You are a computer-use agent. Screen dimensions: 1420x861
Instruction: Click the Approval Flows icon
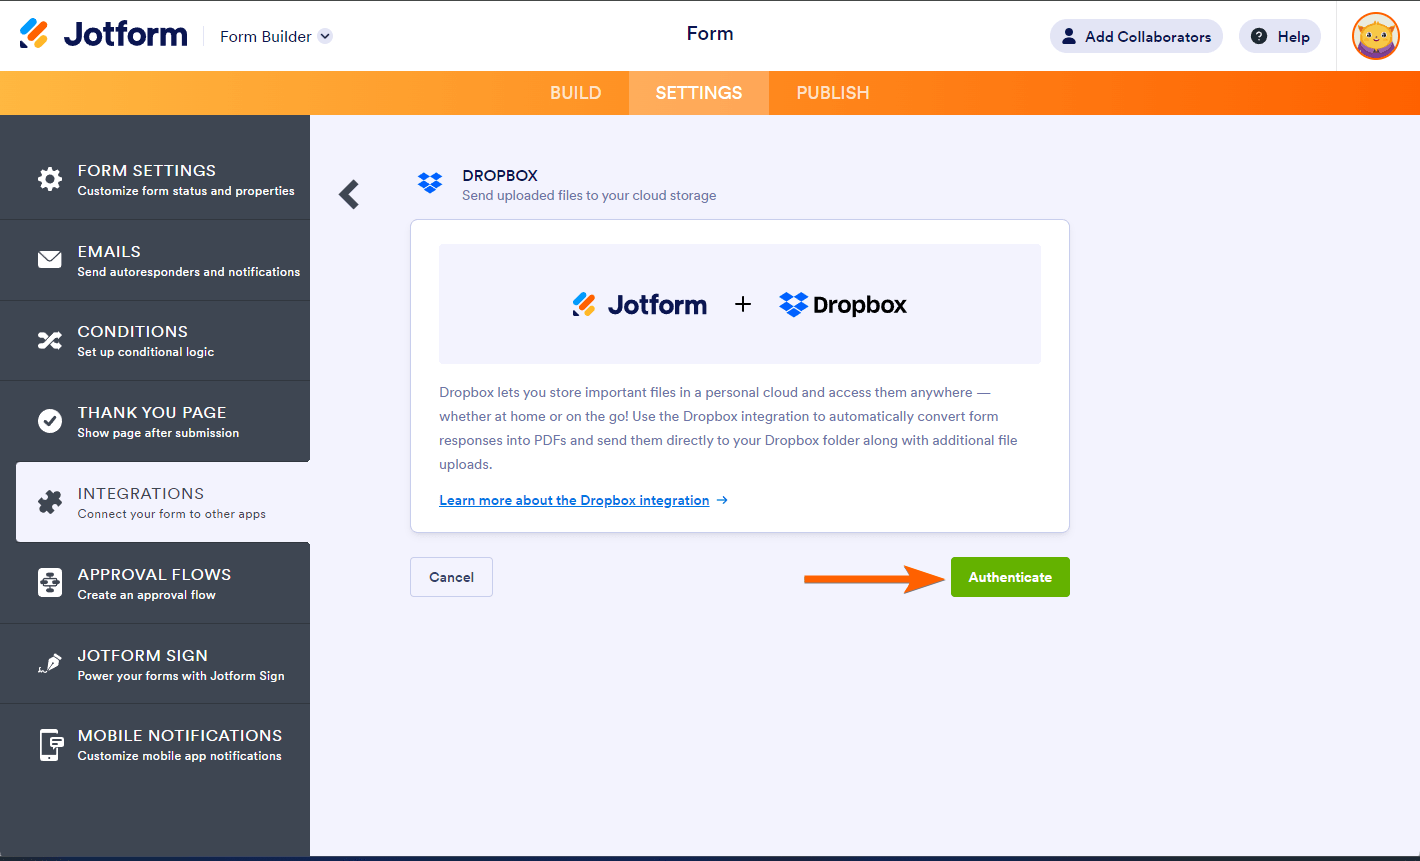click(50, 583)
